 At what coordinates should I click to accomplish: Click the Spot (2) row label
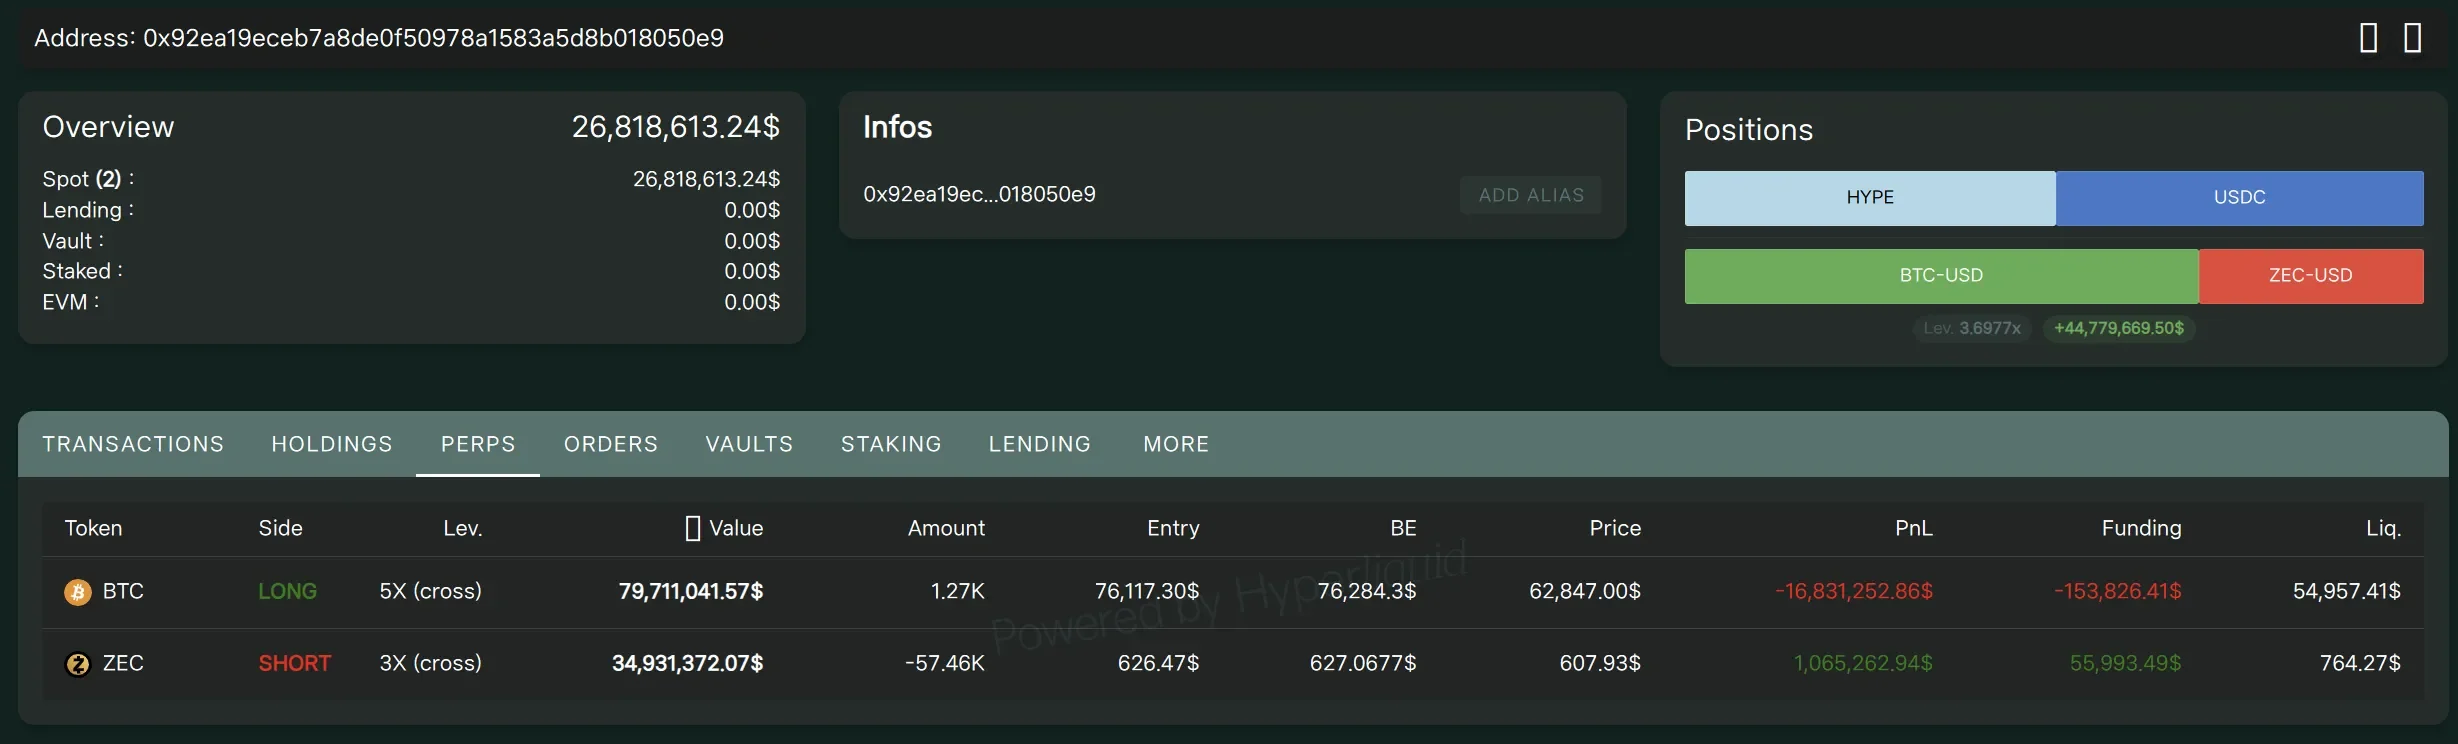(x=88, y=180)
